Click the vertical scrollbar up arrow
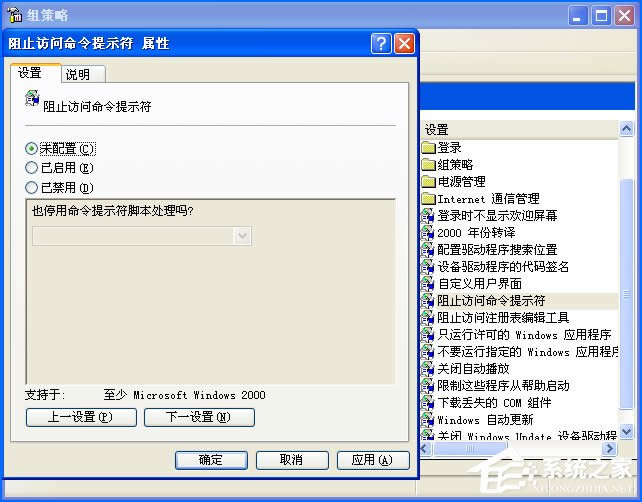This screenshot has height=502, width=642. (x=626, y=129)
